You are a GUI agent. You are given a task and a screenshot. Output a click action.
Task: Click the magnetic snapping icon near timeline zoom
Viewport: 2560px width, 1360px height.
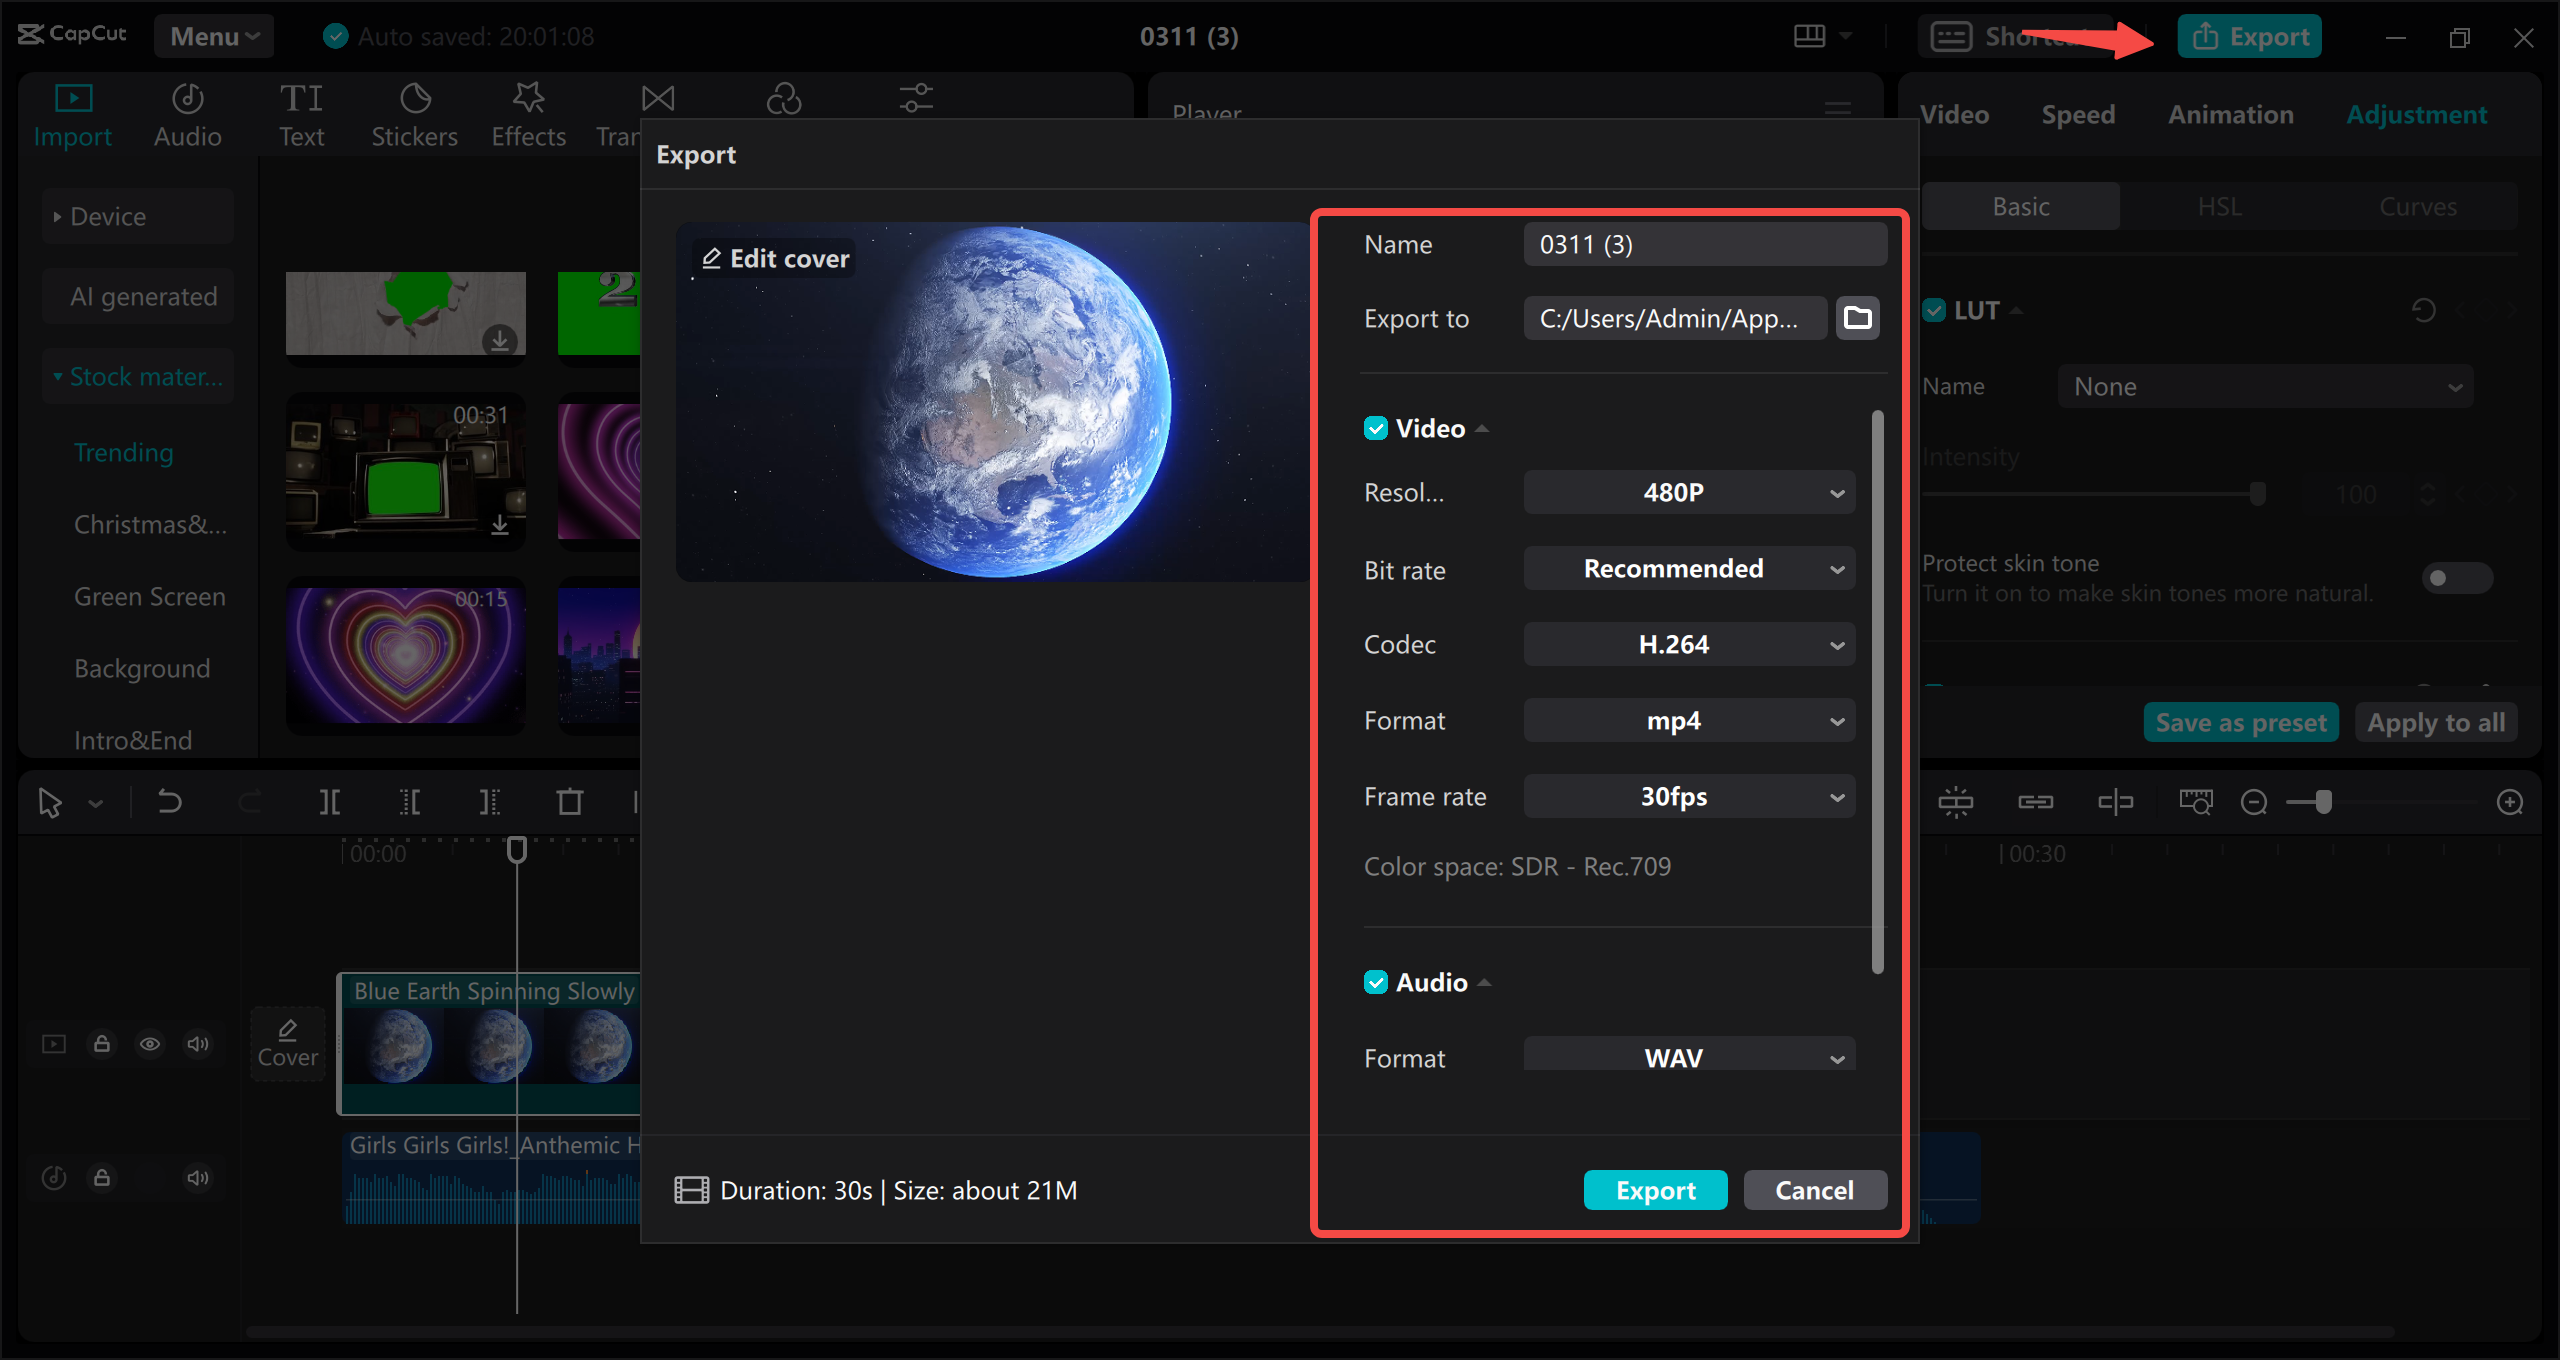tap(1957, 801)
